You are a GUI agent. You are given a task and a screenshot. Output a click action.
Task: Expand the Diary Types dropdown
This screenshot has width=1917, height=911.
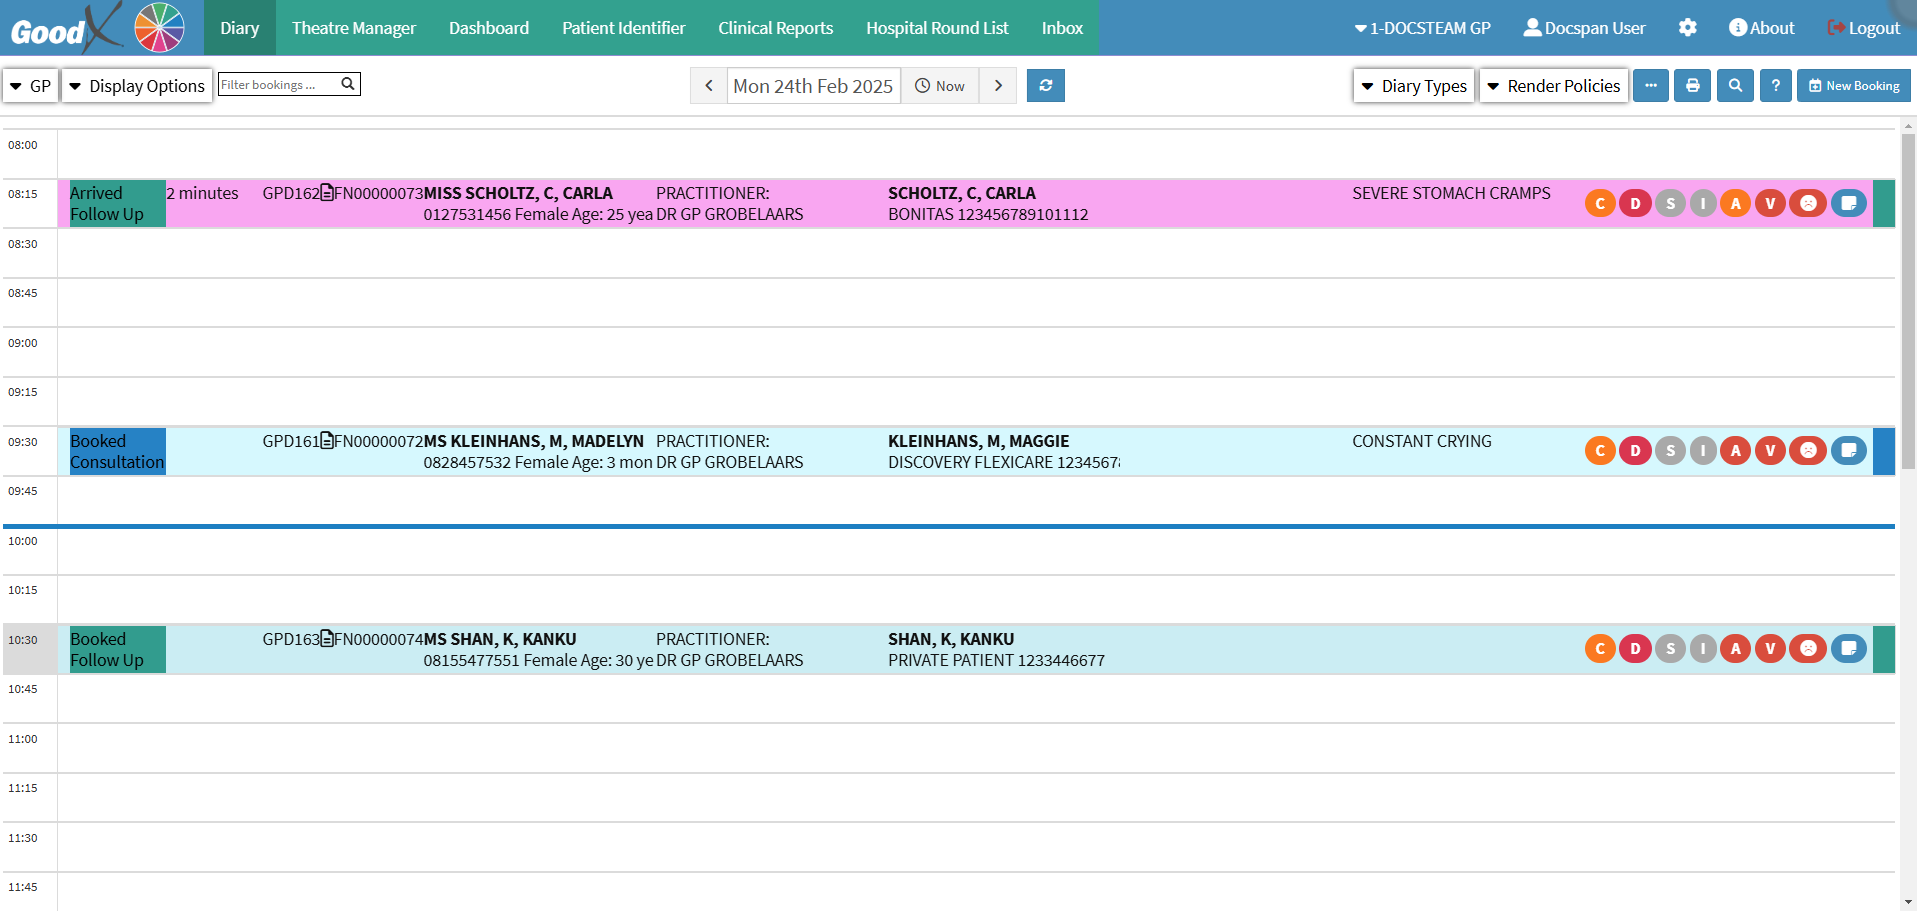click(1414, 86)
